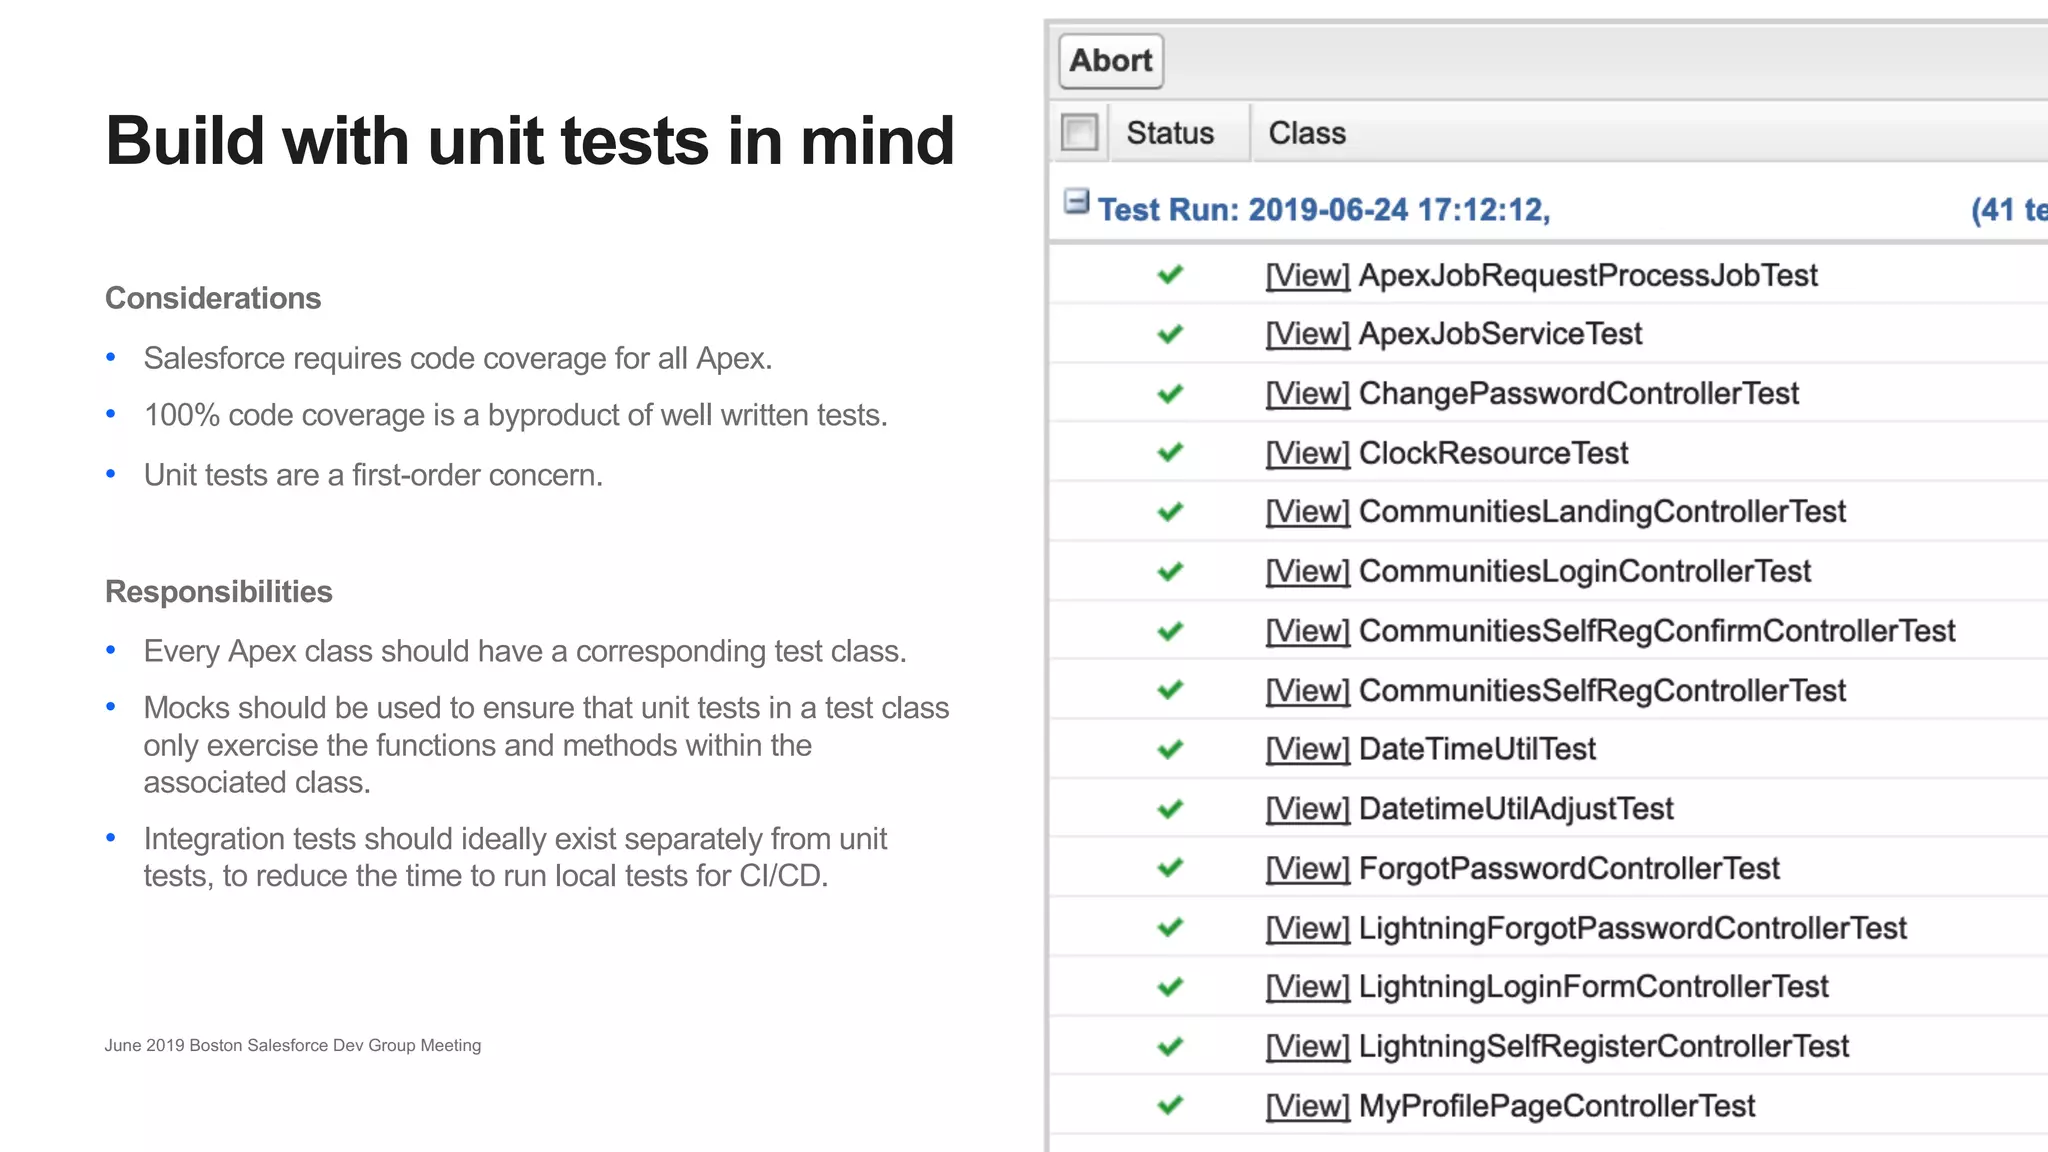The width and height of the screenshot is (2048, 1152).
Task: Click the pass checkmark for ClockResourceTest
Action: [x=1170, y=452]
